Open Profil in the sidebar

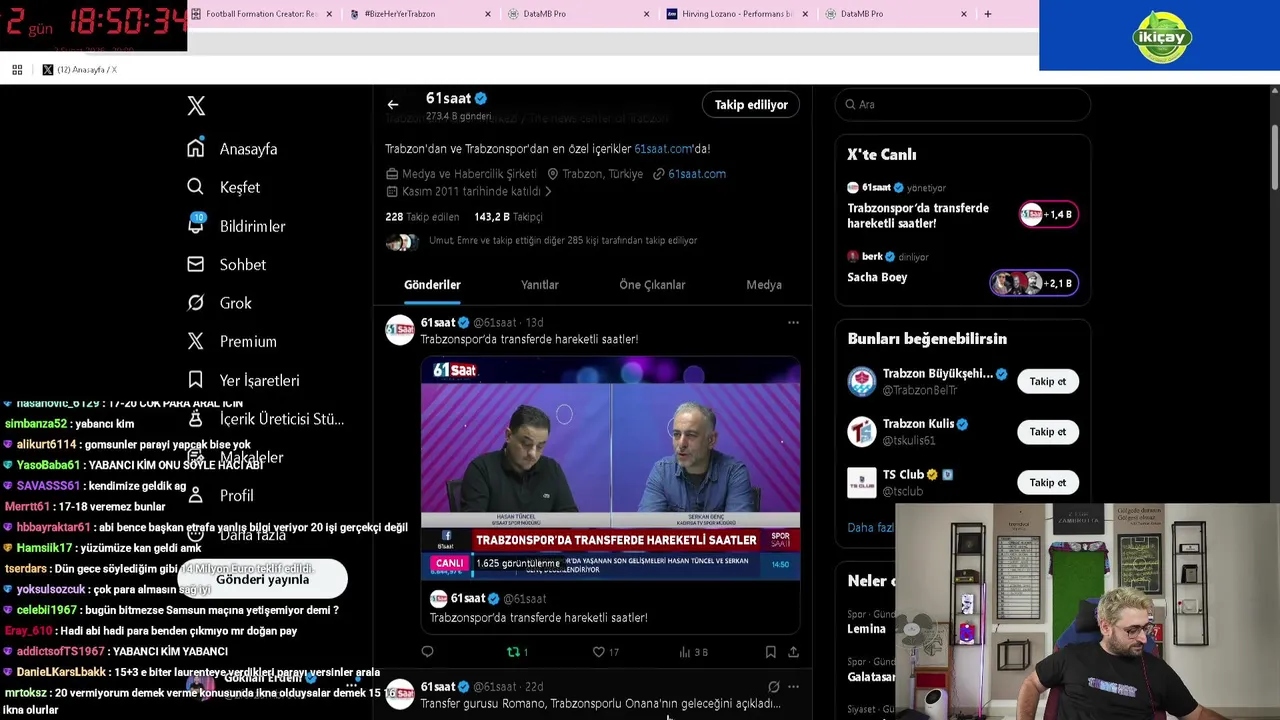point(221,496)
